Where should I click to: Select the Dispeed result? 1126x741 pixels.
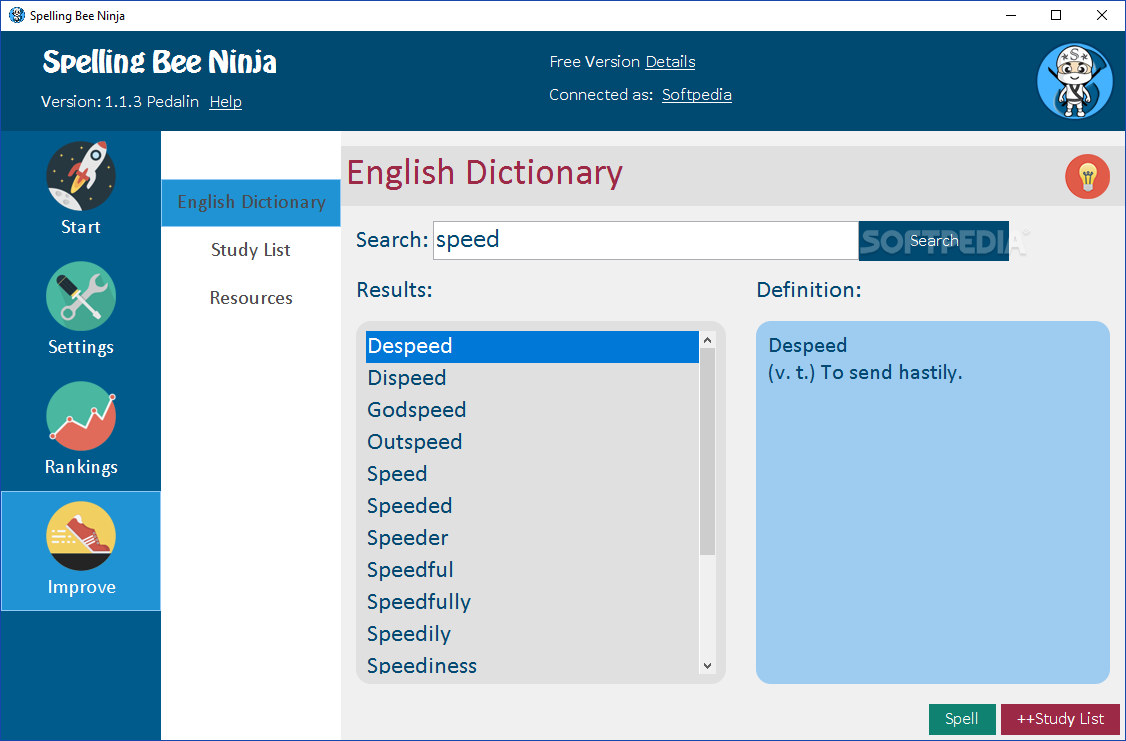click(532, 378)
